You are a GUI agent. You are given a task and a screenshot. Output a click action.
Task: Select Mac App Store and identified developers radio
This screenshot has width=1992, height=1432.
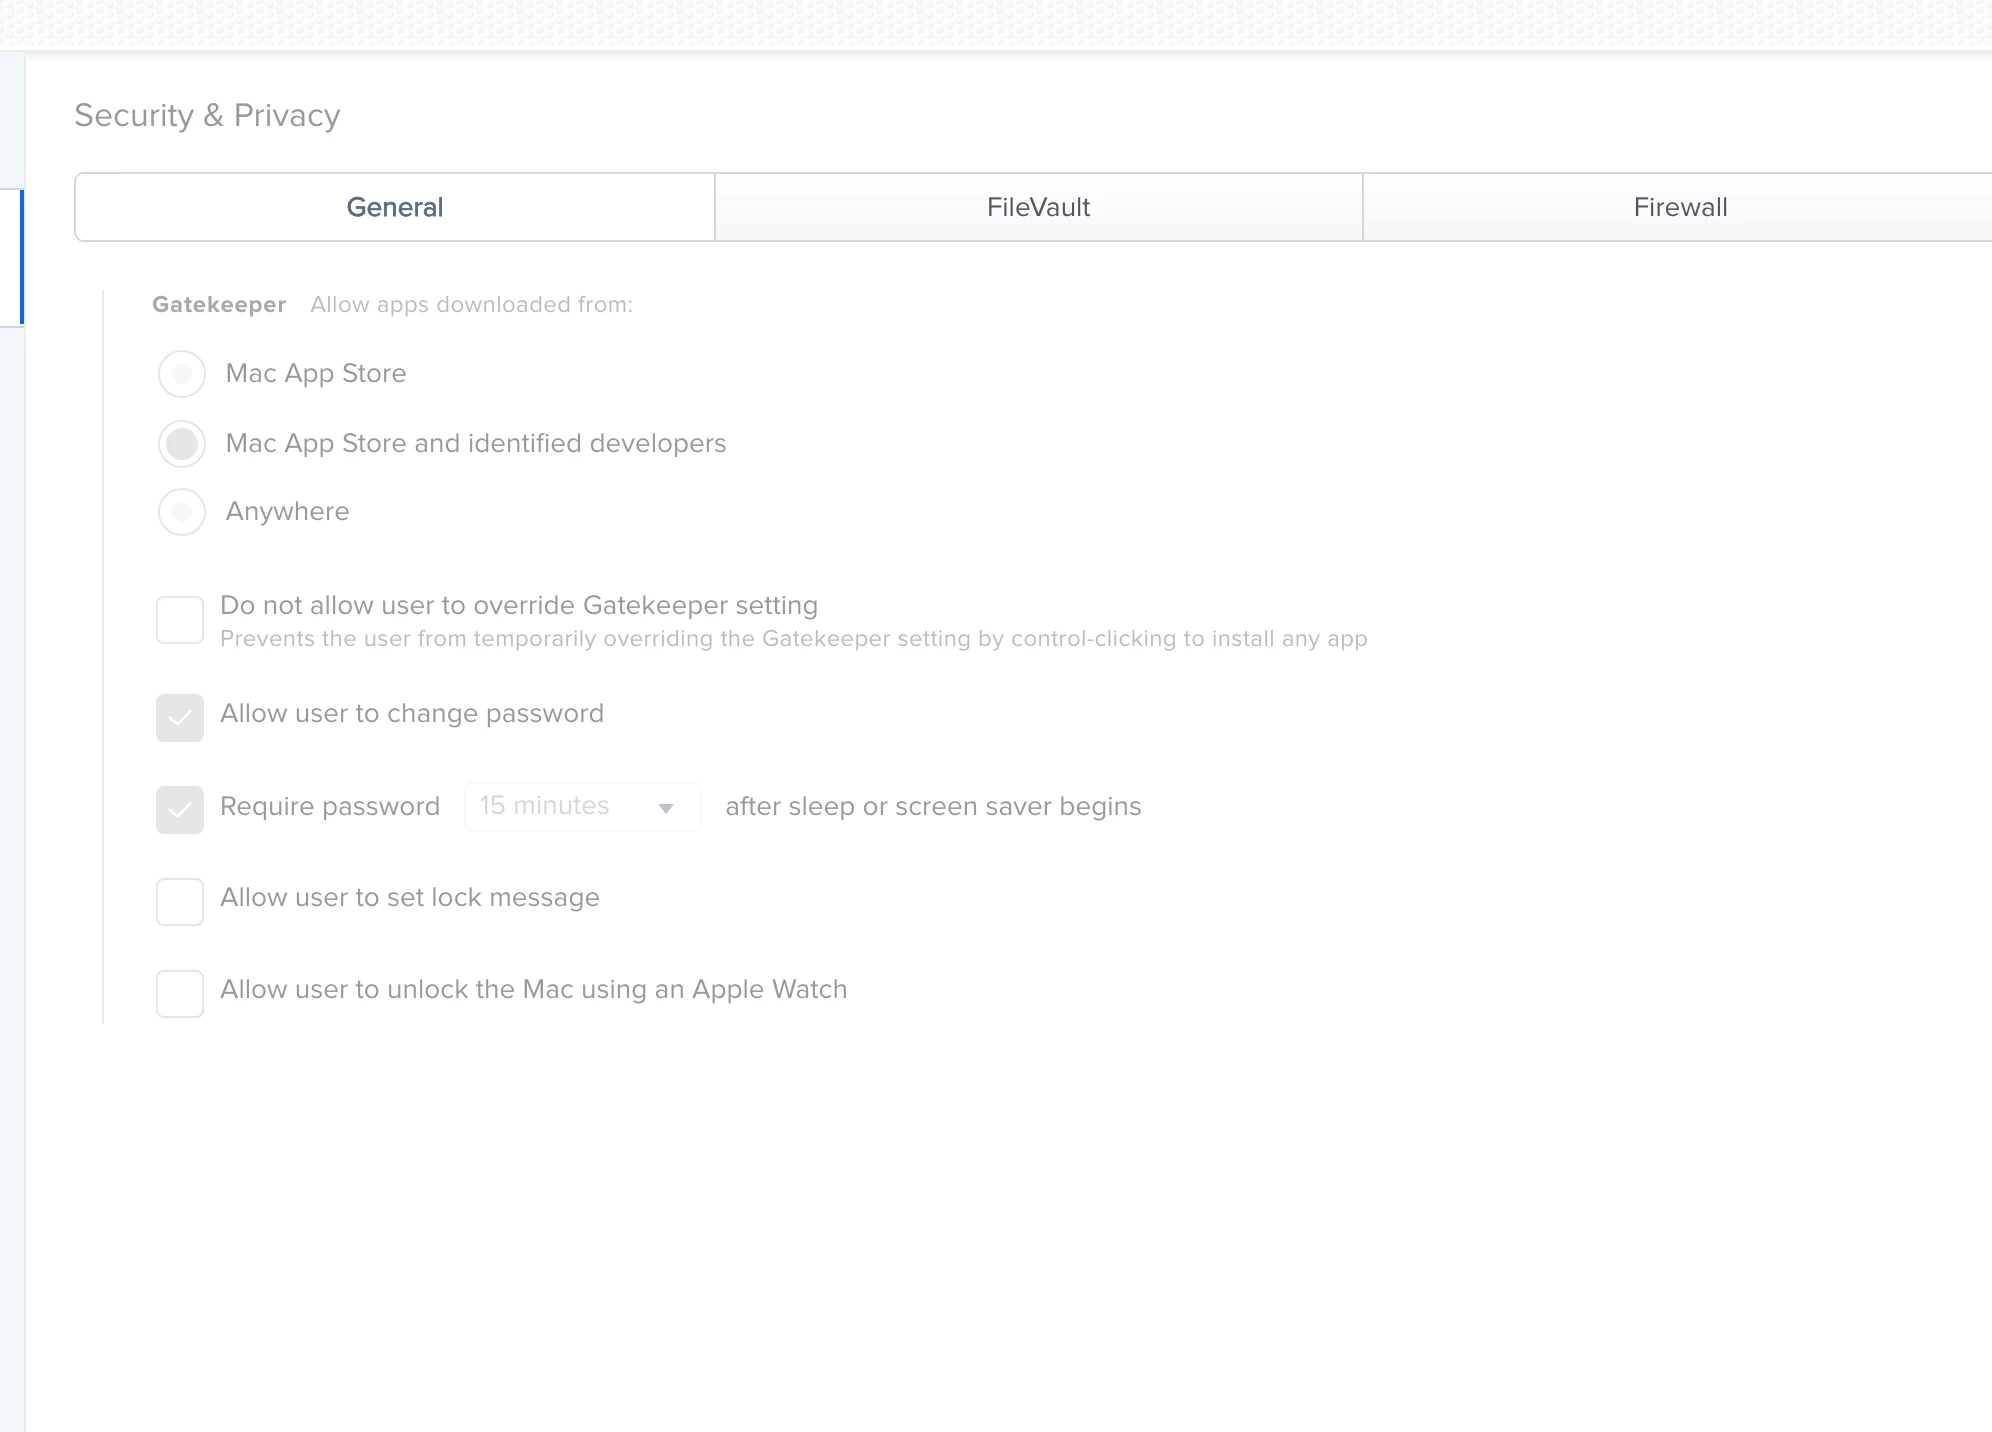[182, 444]
